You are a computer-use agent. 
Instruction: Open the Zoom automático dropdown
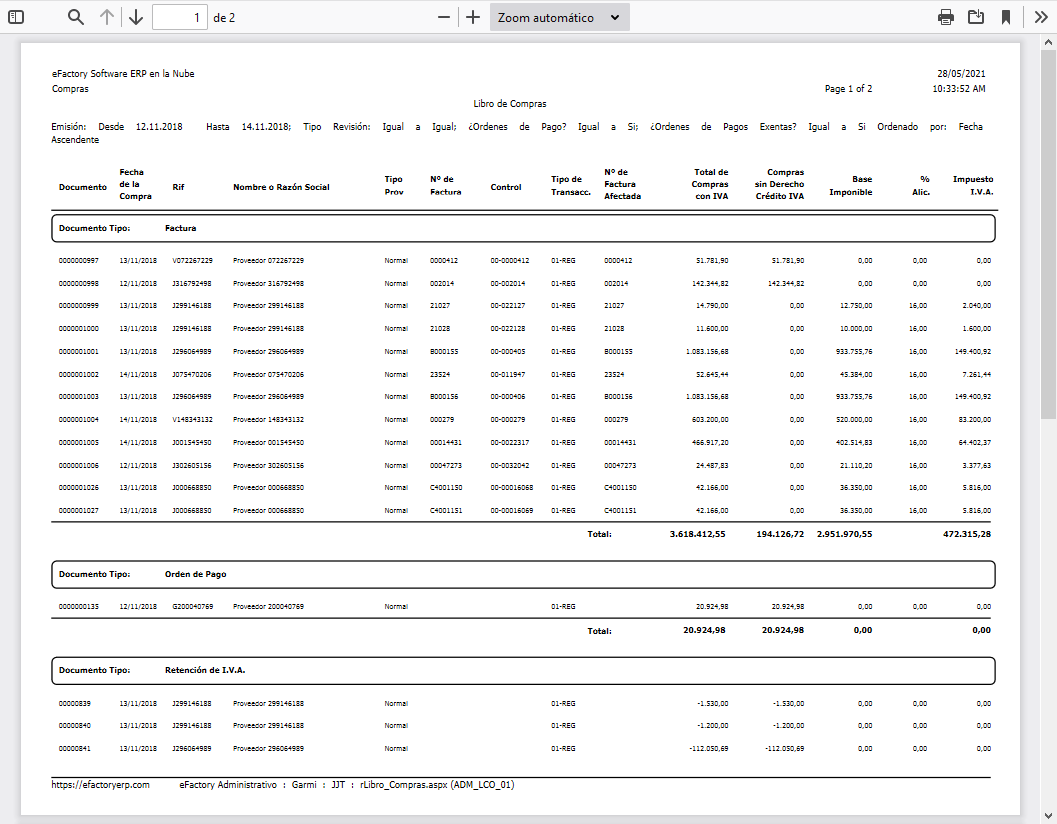(559, 17)
